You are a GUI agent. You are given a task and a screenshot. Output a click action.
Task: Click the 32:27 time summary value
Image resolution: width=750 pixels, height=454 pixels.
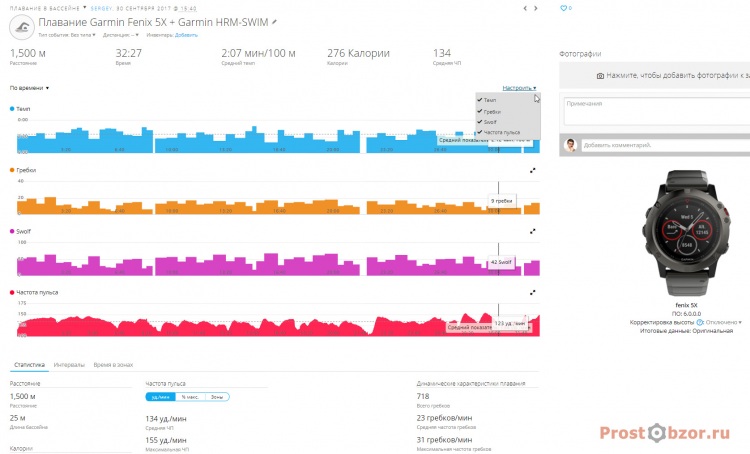tap(129, 54)
